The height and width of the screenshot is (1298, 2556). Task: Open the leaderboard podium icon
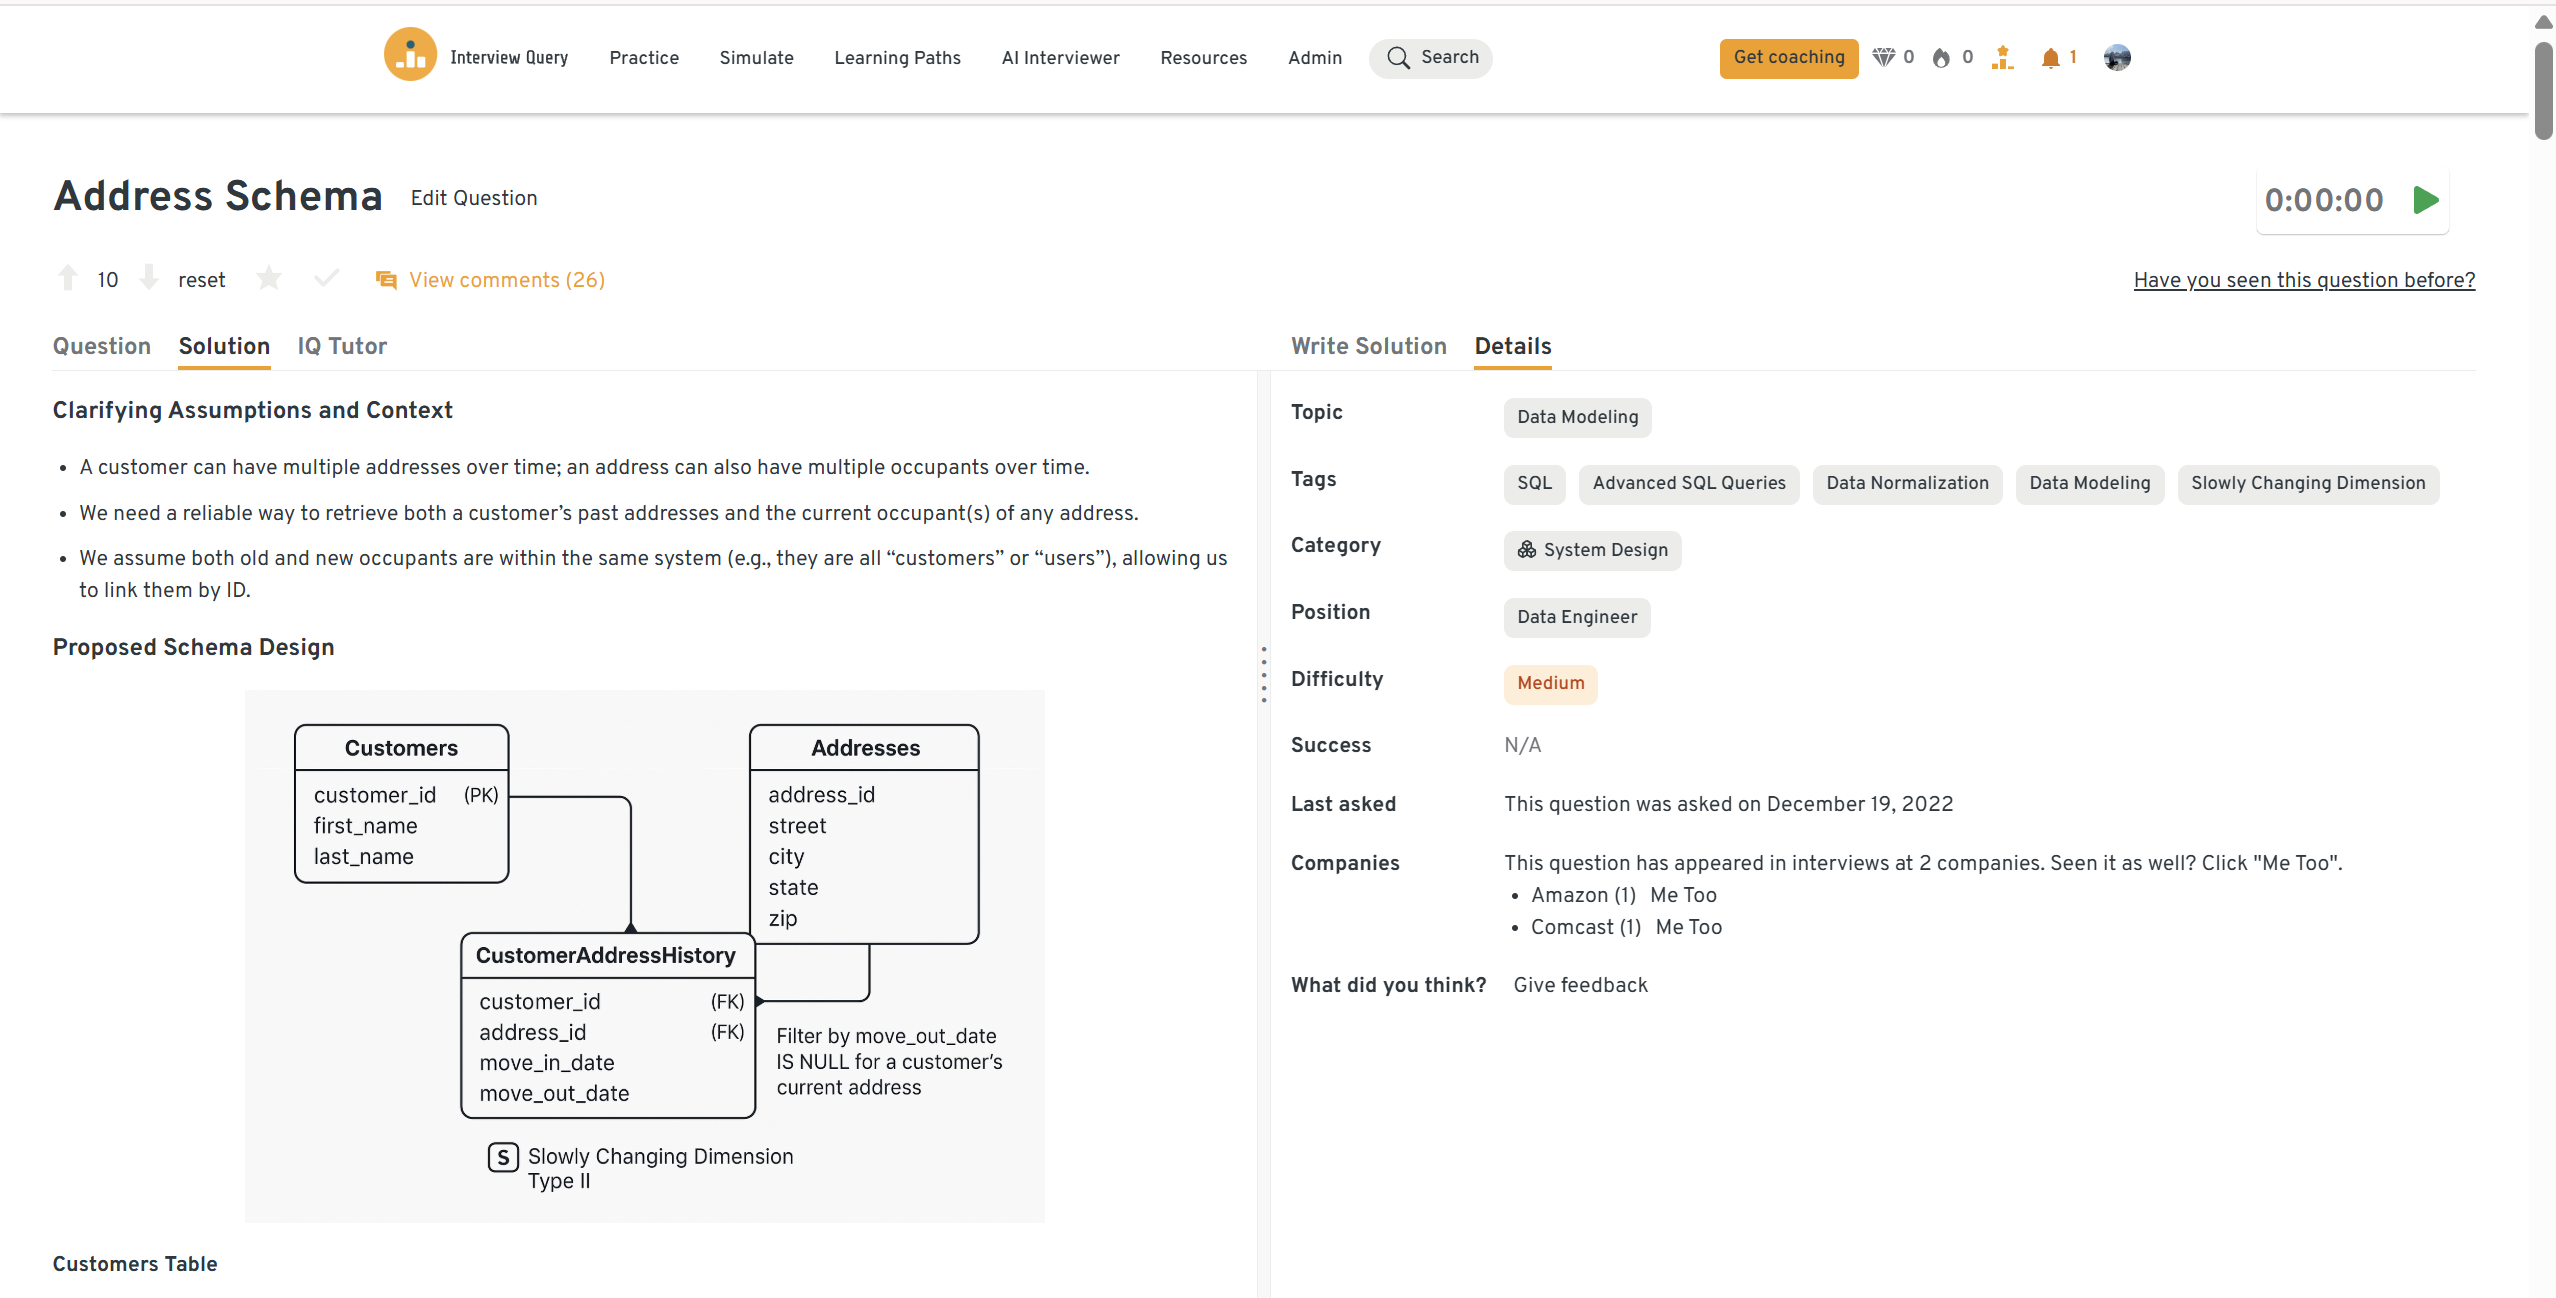(x=2002, y=57)
